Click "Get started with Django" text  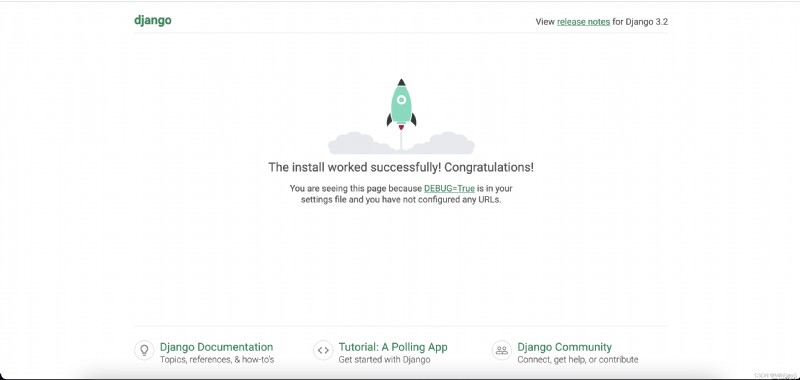[384, 360]
